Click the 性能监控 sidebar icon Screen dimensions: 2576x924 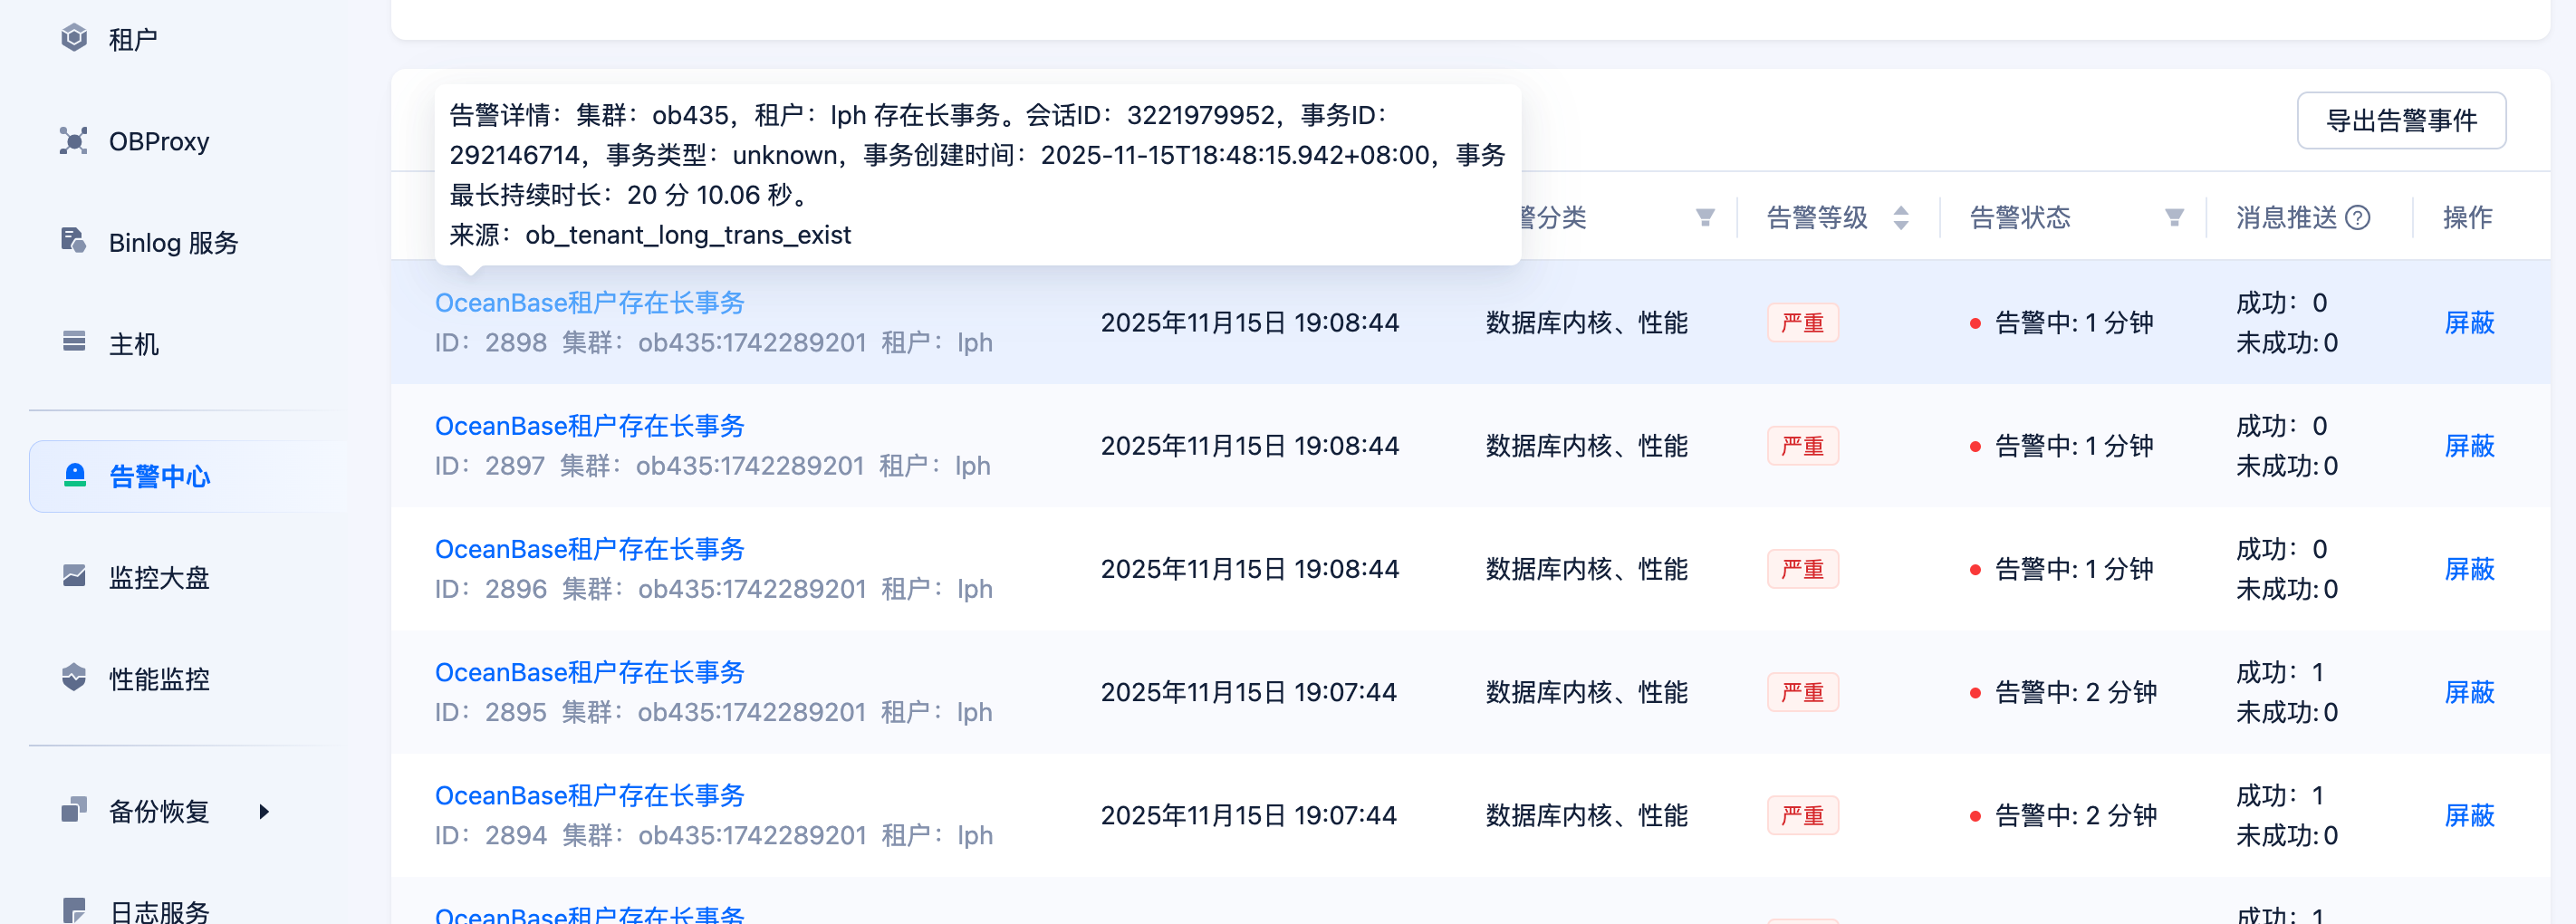[74, 678]
